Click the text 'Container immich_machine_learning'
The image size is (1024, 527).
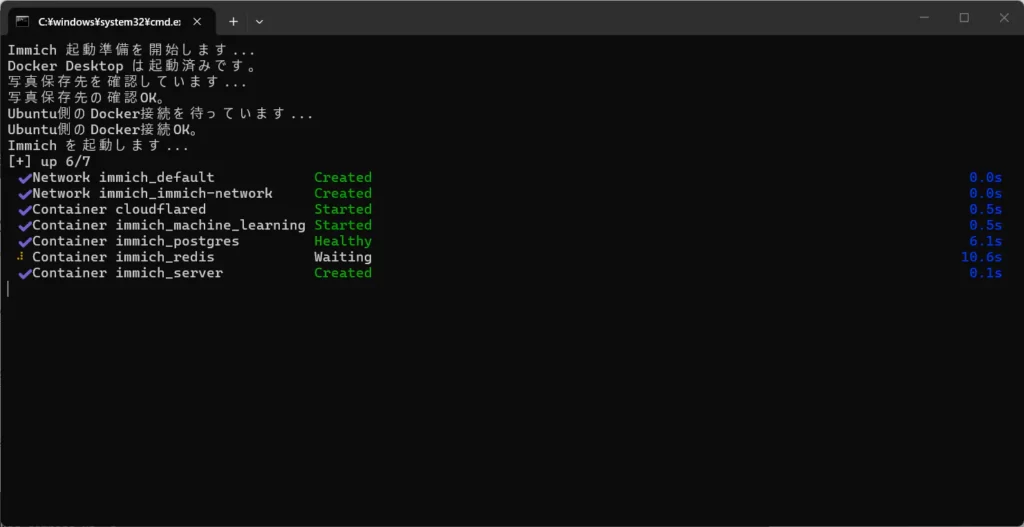[x=168, y=225]
